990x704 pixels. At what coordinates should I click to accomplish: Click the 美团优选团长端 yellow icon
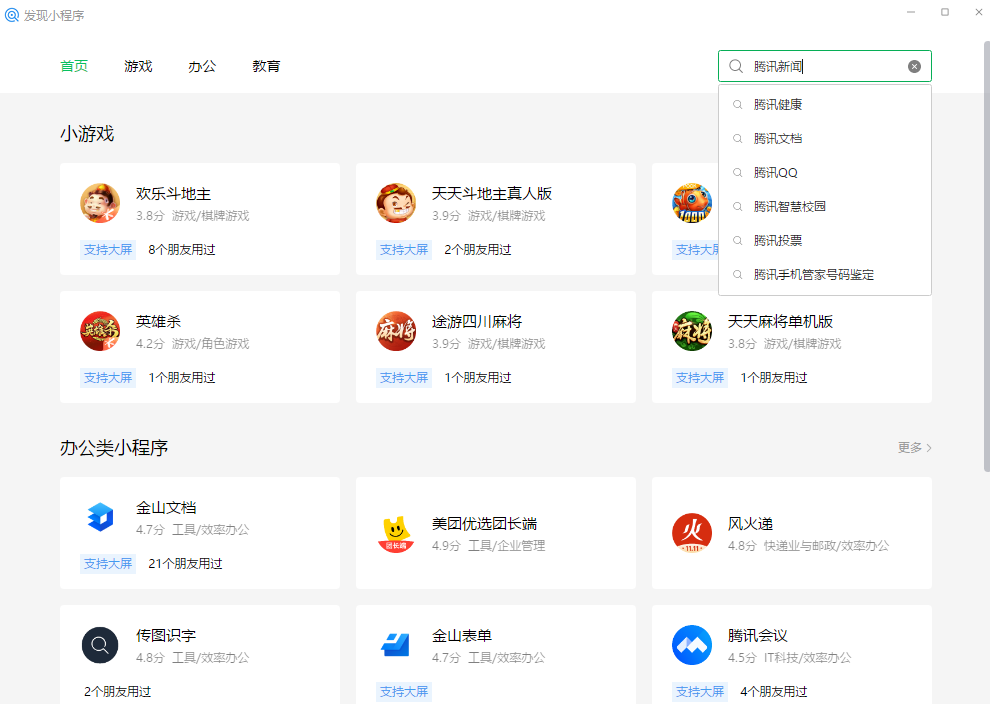(x=396, y=534)
